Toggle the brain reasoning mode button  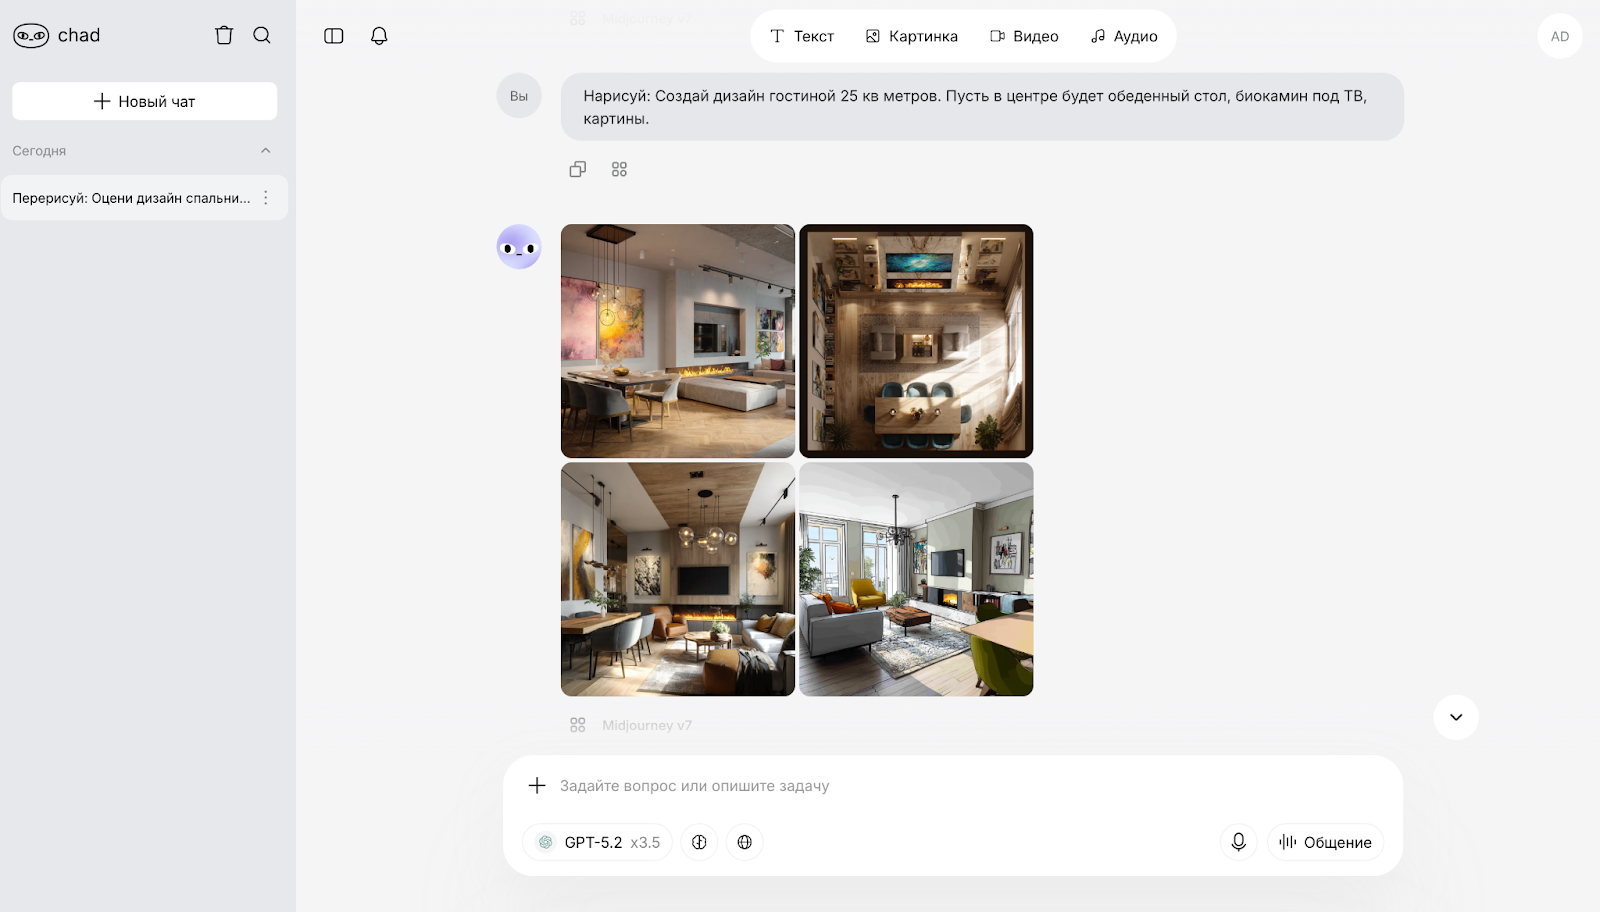click(x=699, y=842)
